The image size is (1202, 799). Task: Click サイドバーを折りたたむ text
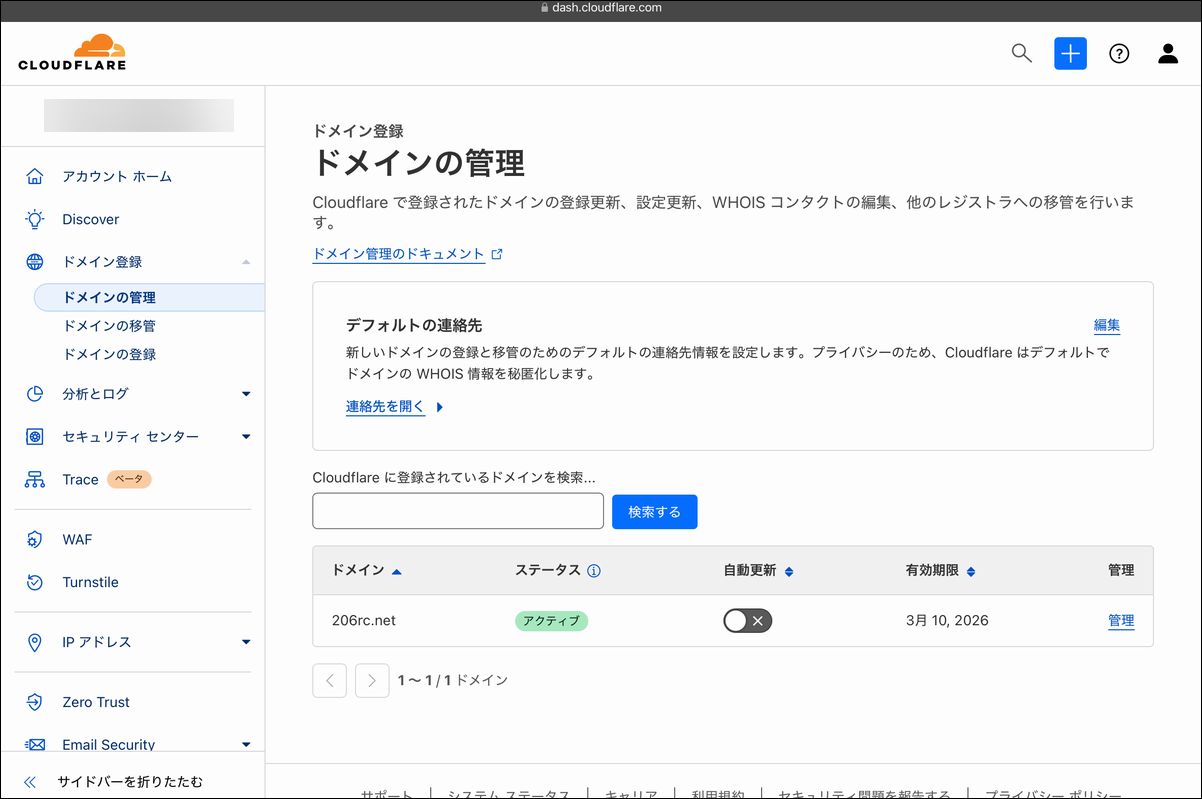click(x=130, y=782)
